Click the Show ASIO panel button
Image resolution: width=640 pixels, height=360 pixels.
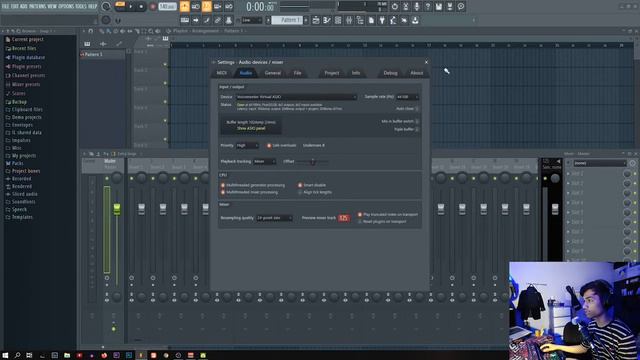251,128
